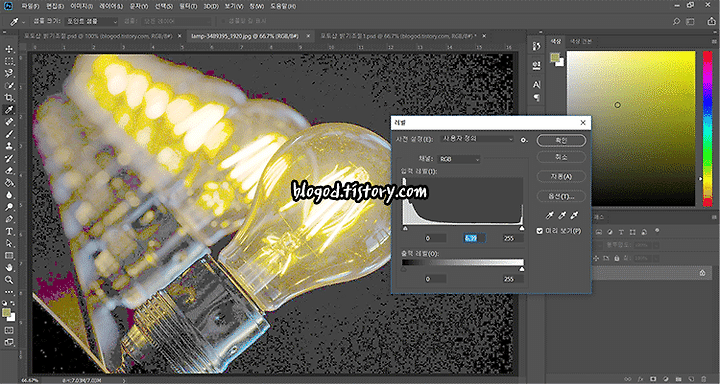
Task: Click the input levels black point slider
Action: 405,228
